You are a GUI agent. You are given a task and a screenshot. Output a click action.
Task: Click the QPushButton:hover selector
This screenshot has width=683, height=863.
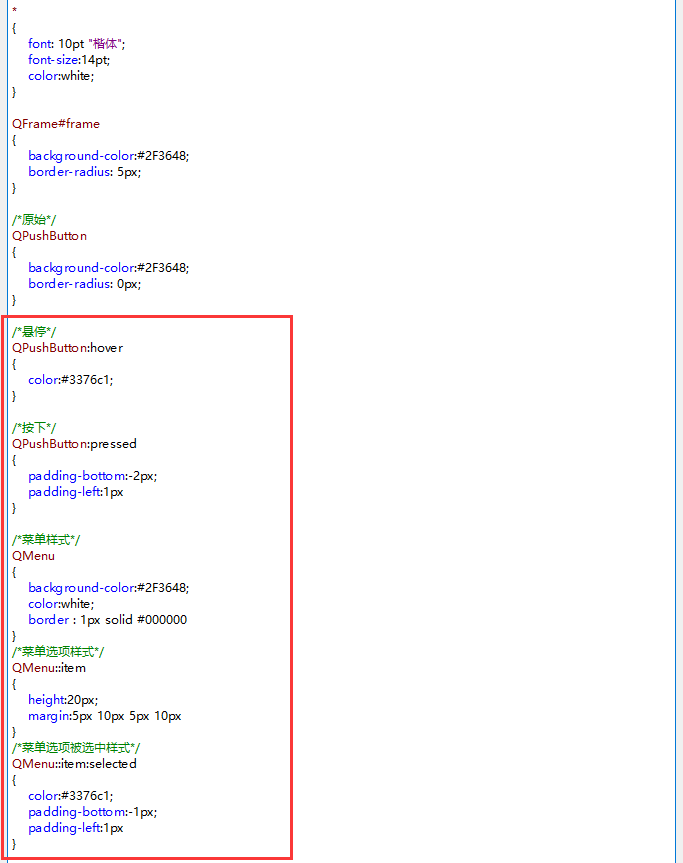pyautogui.click(x=67, y=348)
